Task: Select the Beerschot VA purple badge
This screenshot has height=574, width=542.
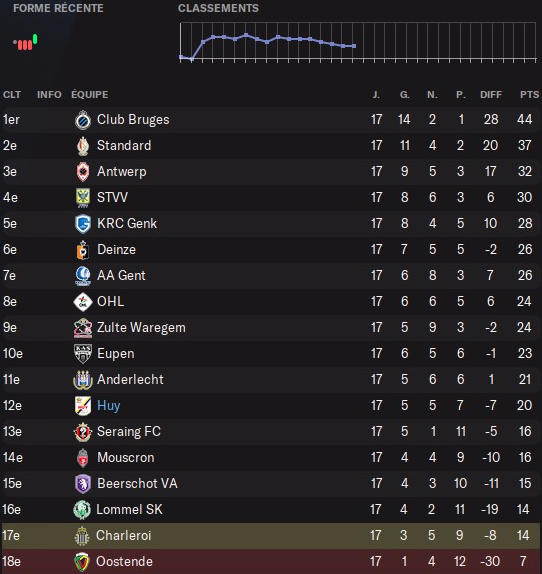Action: [83, 484]
